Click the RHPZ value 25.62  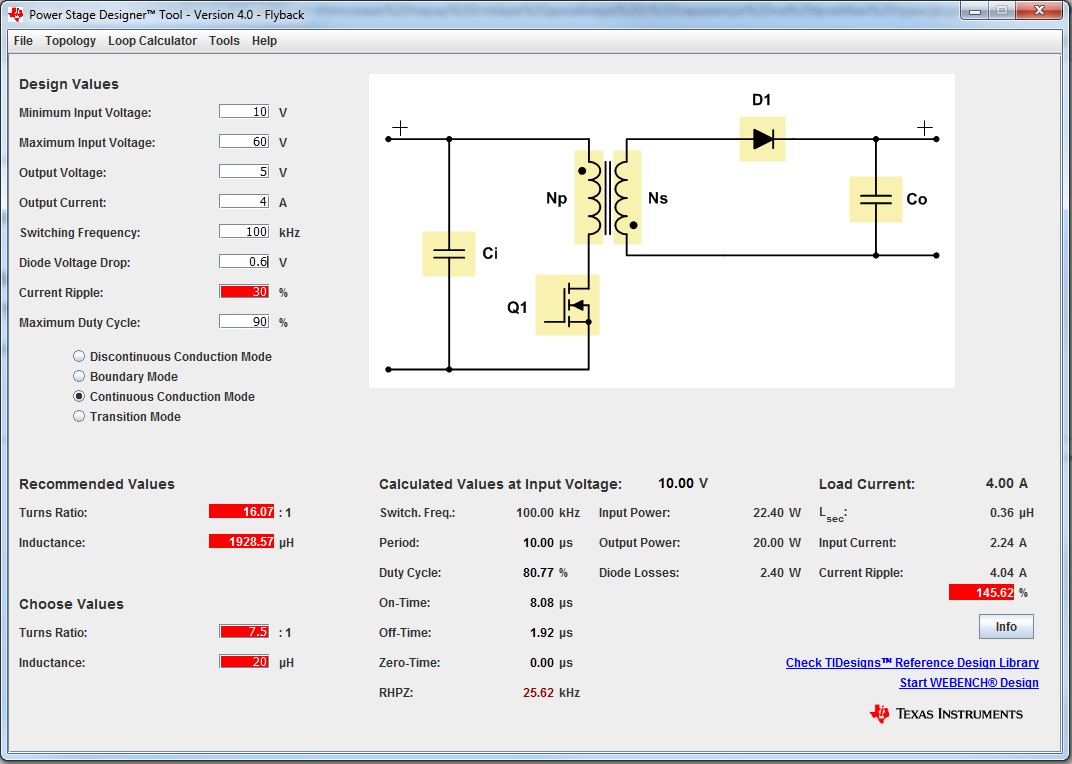[x=539, y=693]
